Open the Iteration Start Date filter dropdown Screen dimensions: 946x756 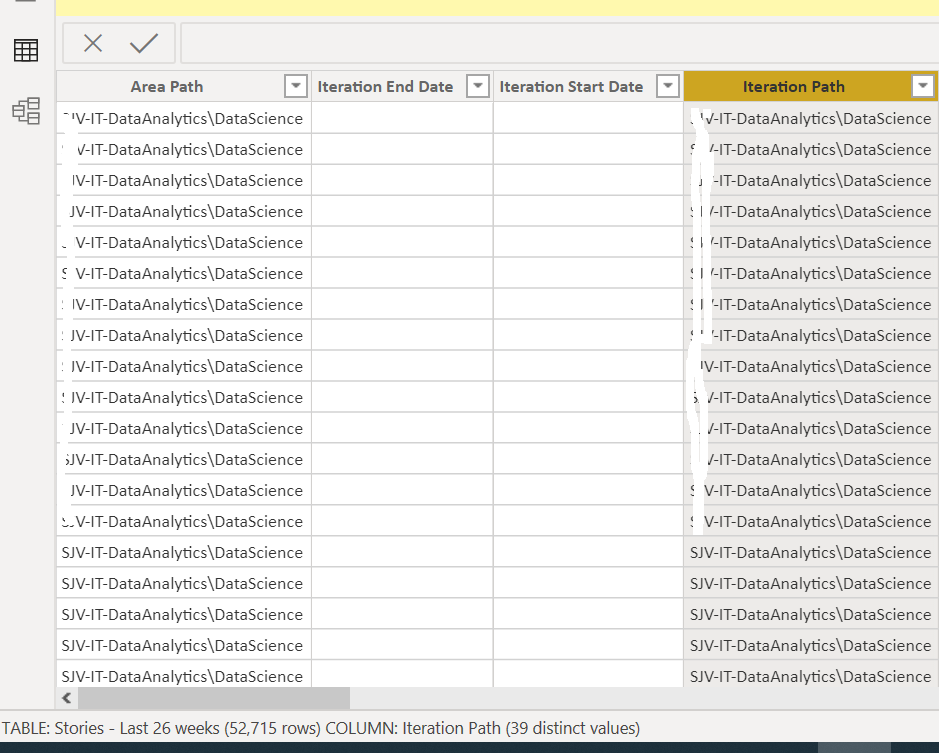[667, 86]
